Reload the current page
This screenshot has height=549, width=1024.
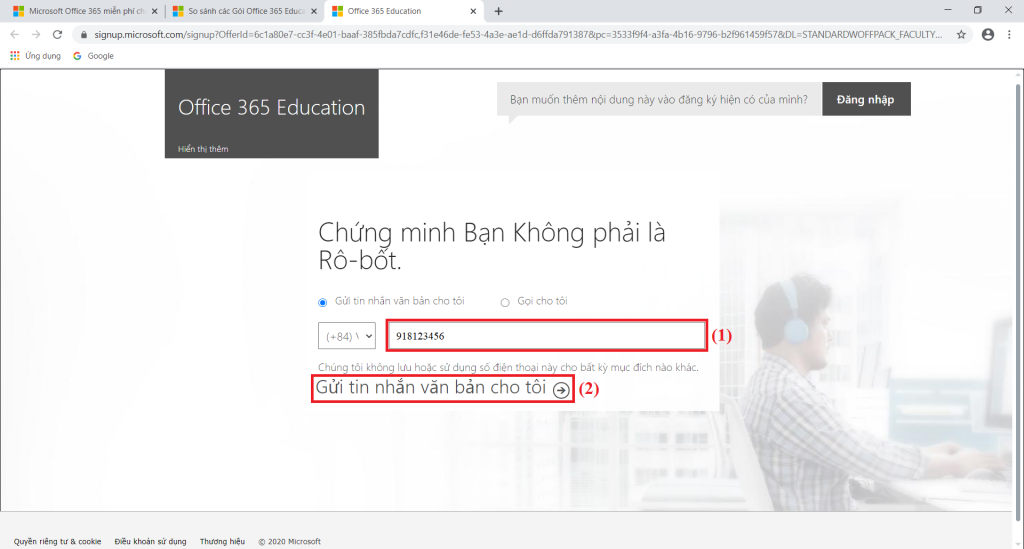tap(57, 35)
